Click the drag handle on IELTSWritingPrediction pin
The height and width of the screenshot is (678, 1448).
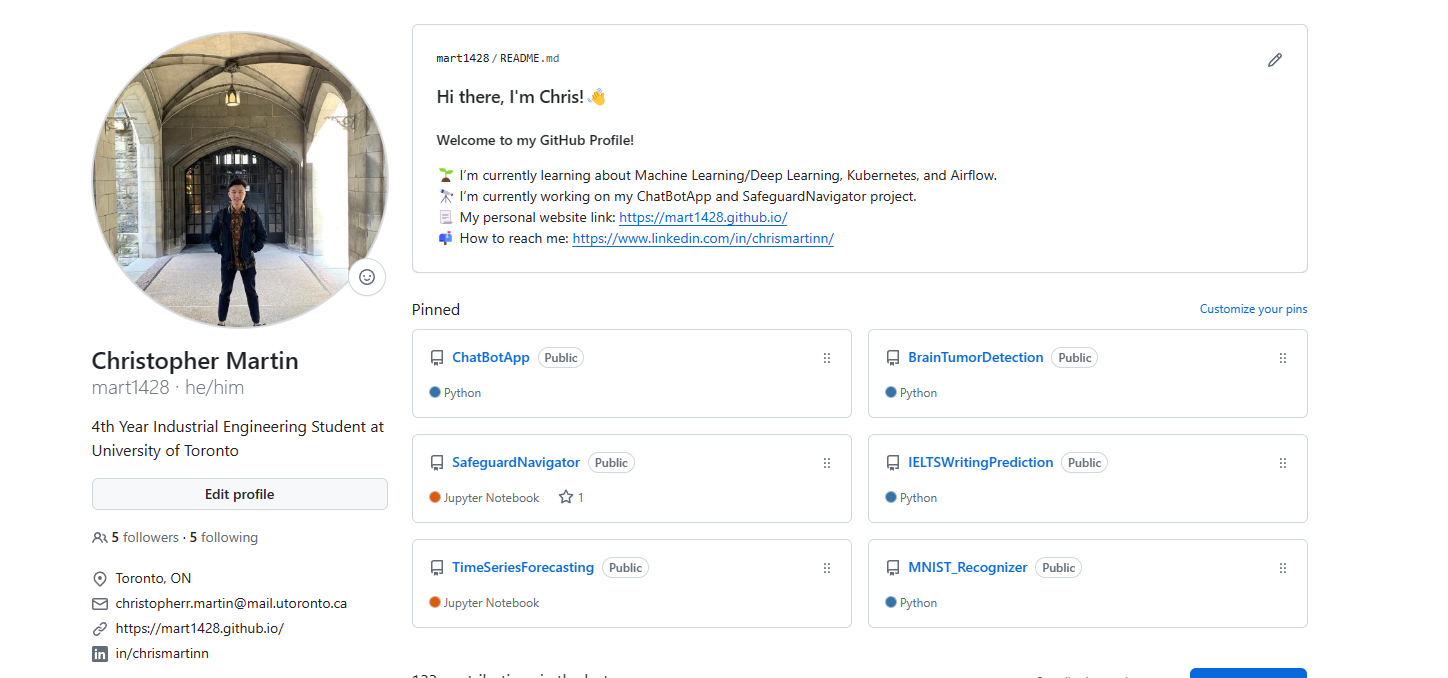point(1283,463)
